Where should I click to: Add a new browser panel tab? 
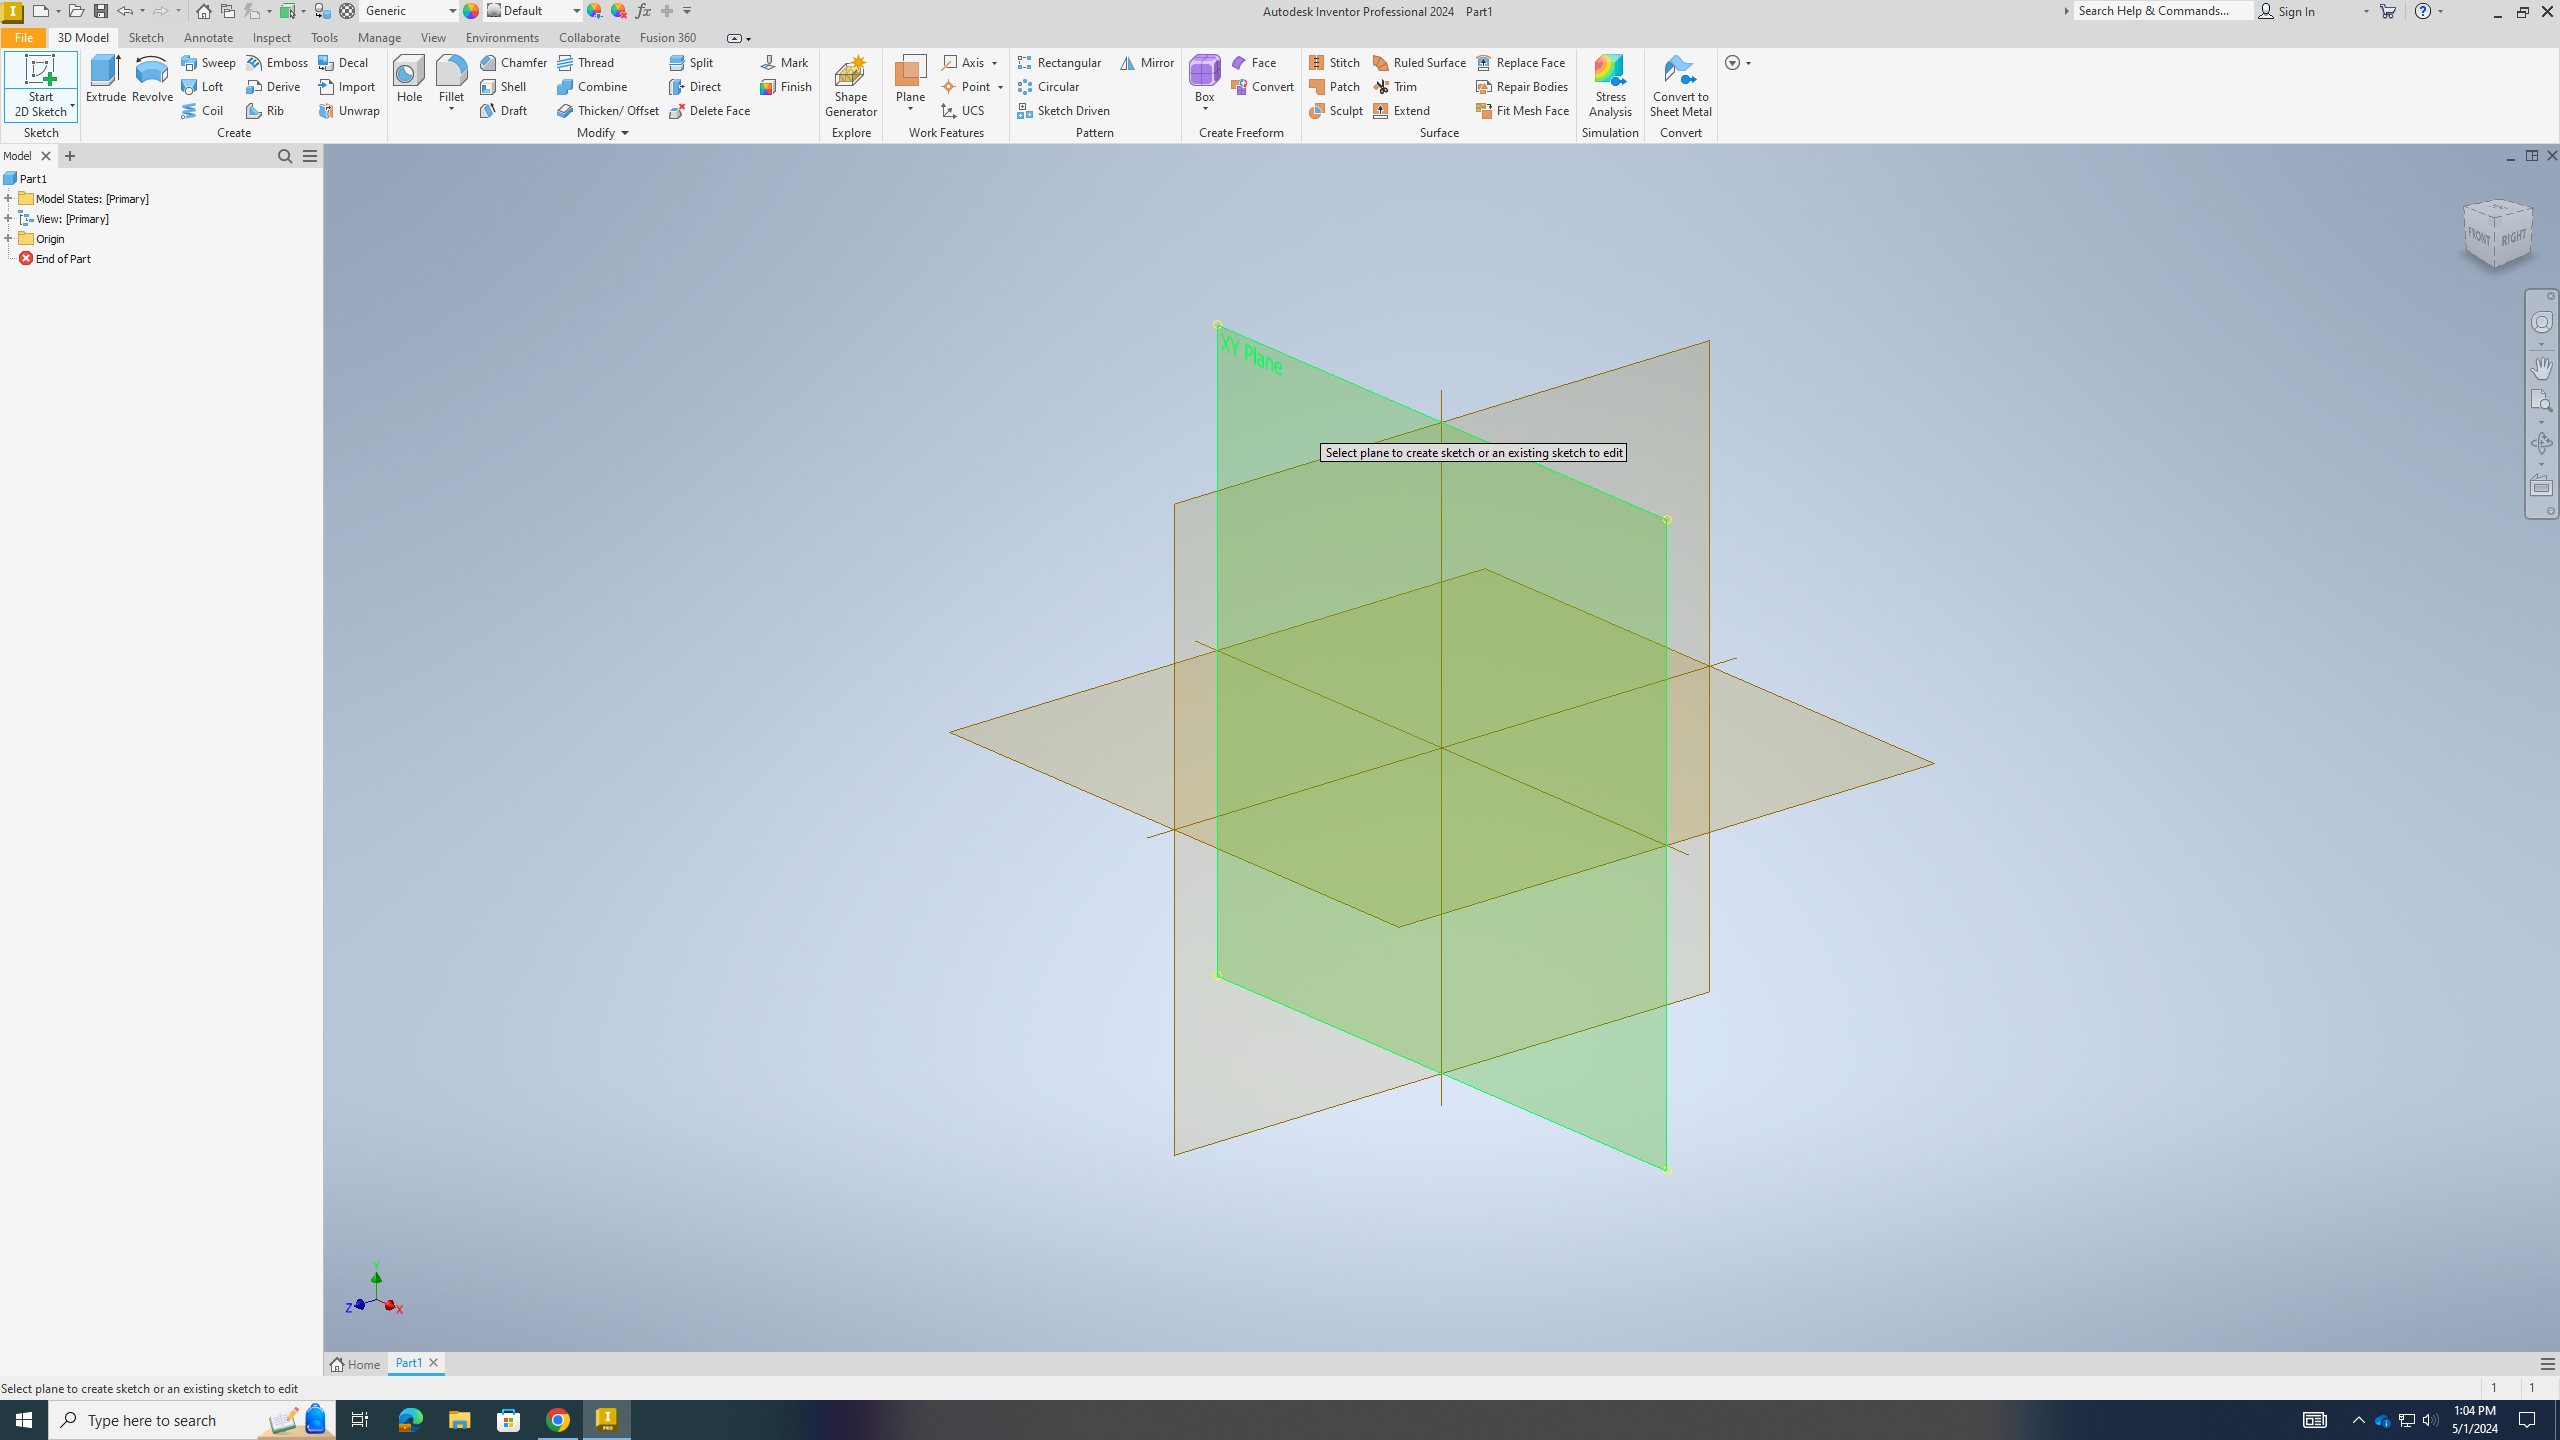click(x=70, y=156)
